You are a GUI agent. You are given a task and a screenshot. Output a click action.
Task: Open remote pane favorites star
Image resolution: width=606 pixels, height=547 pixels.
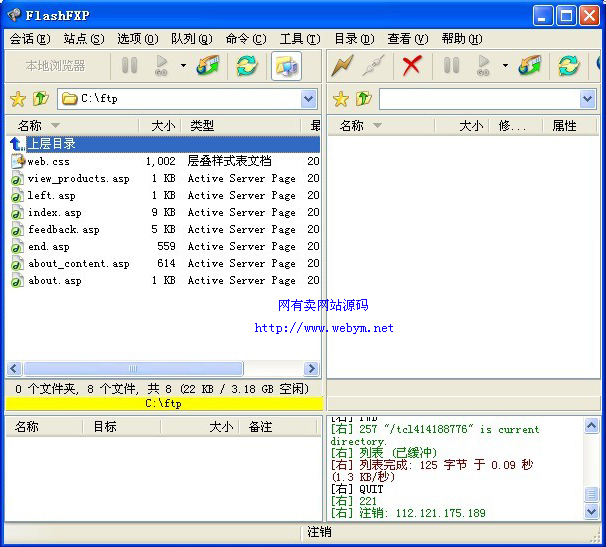pos(340,99)
